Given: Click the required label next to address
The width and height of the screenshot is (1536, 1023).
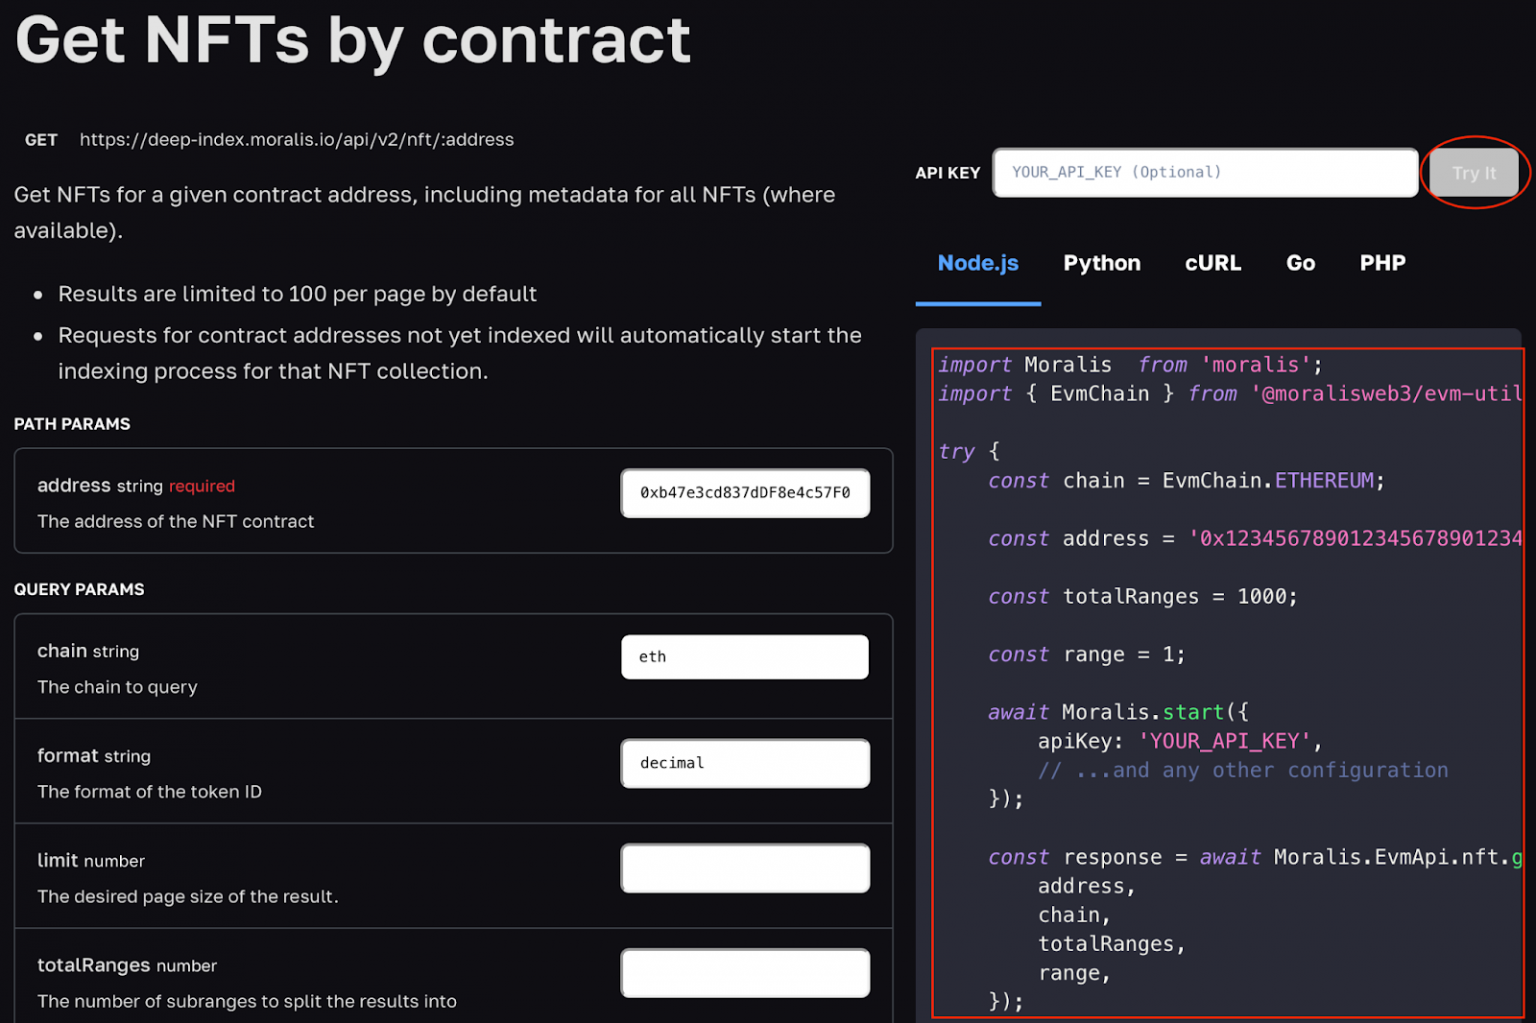Looking at the screenshot, I should (x=201, y=486).
